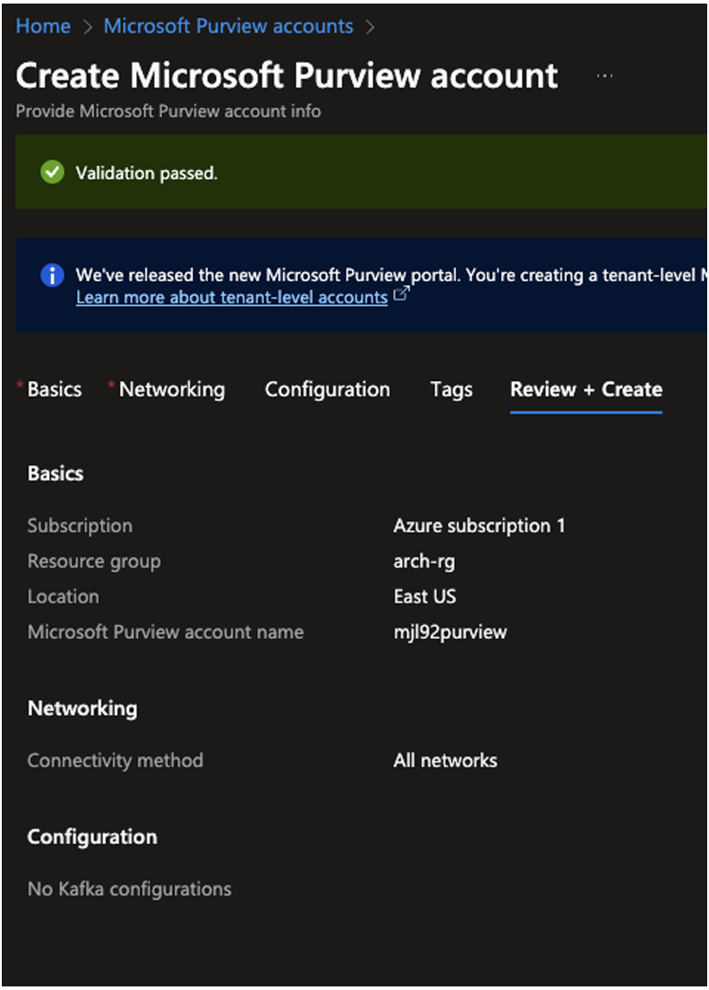Viewport: 709px width, 990px height.
Task: Click 'Provide Microsoft Purview account info' subtitle
Action: [x=169, y=111]
